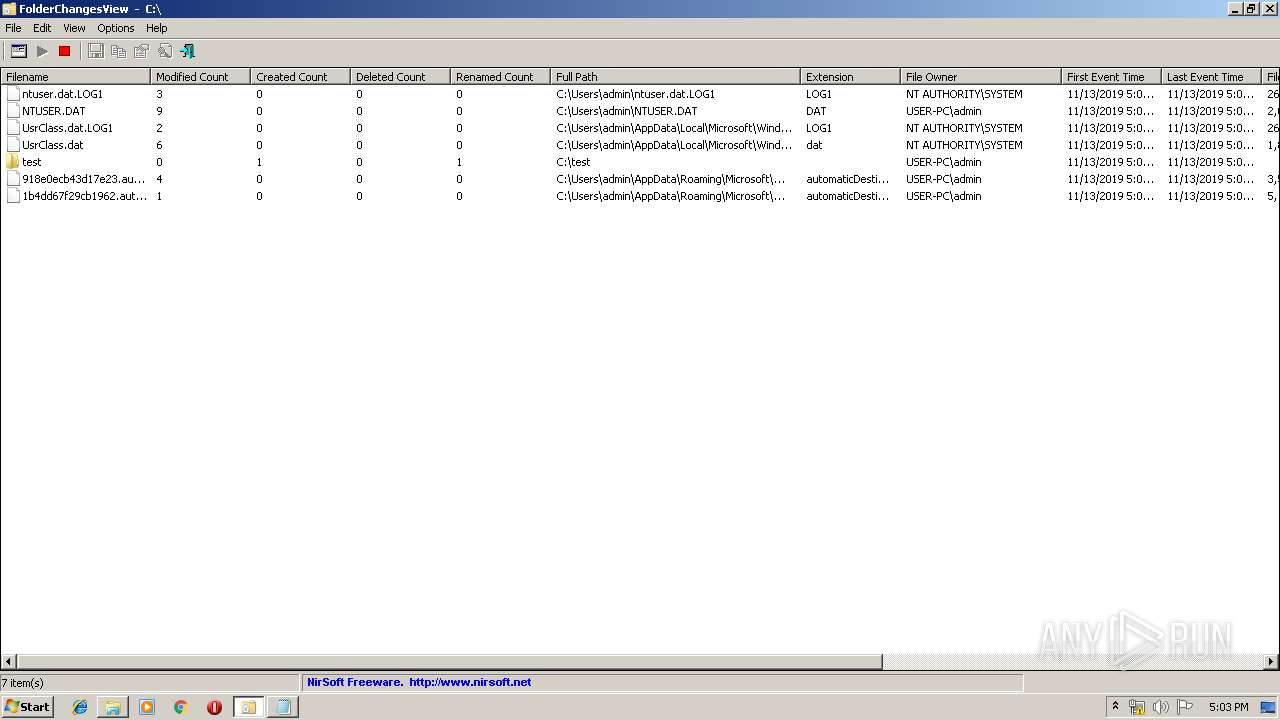The image size is (1280, 720).
Task: Click the C:\Users\admin\NTUSER.DAT path cell
Action: [627, 111]
